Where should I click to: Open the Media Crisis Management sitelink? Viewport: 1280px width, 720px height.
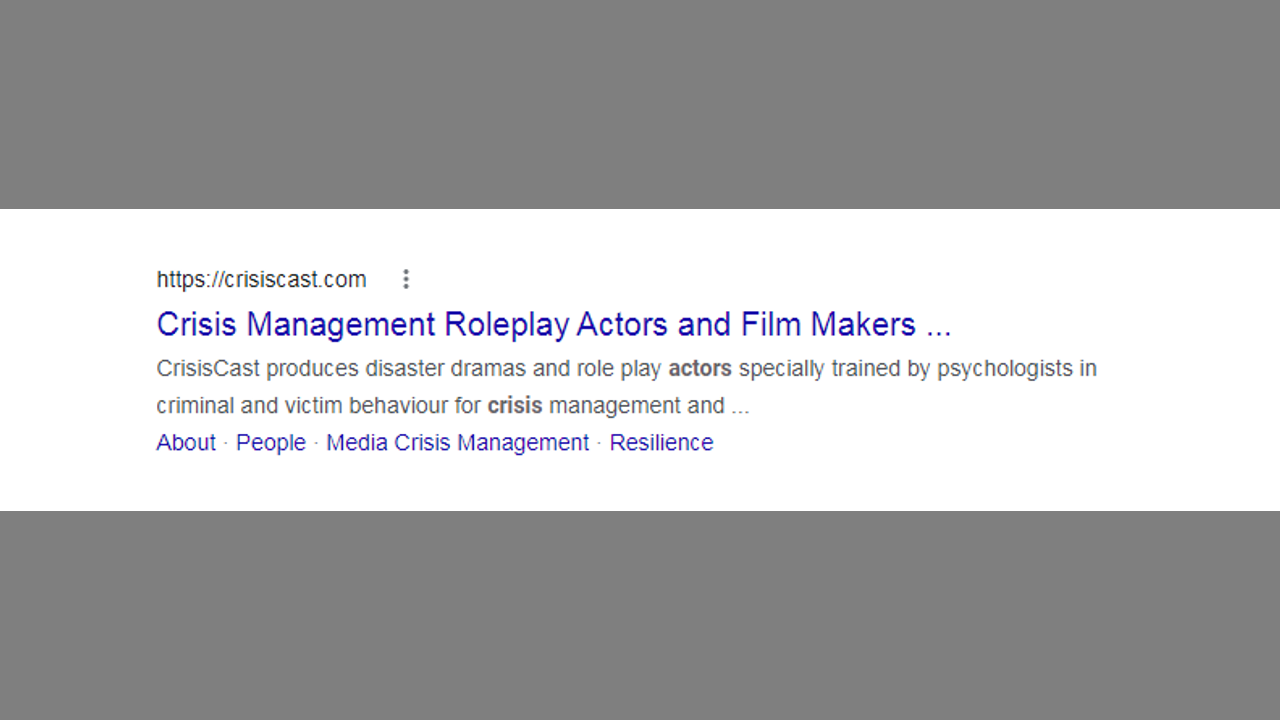click(457, 443)
